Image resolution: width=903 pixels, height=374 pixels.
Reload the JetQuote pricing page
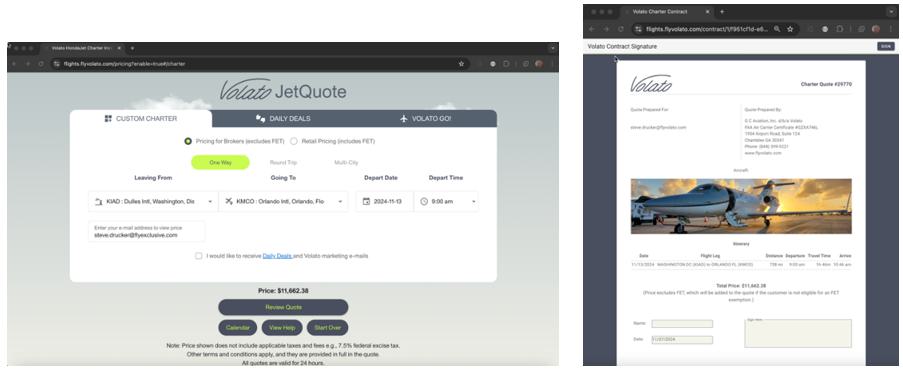coord(41,64)
